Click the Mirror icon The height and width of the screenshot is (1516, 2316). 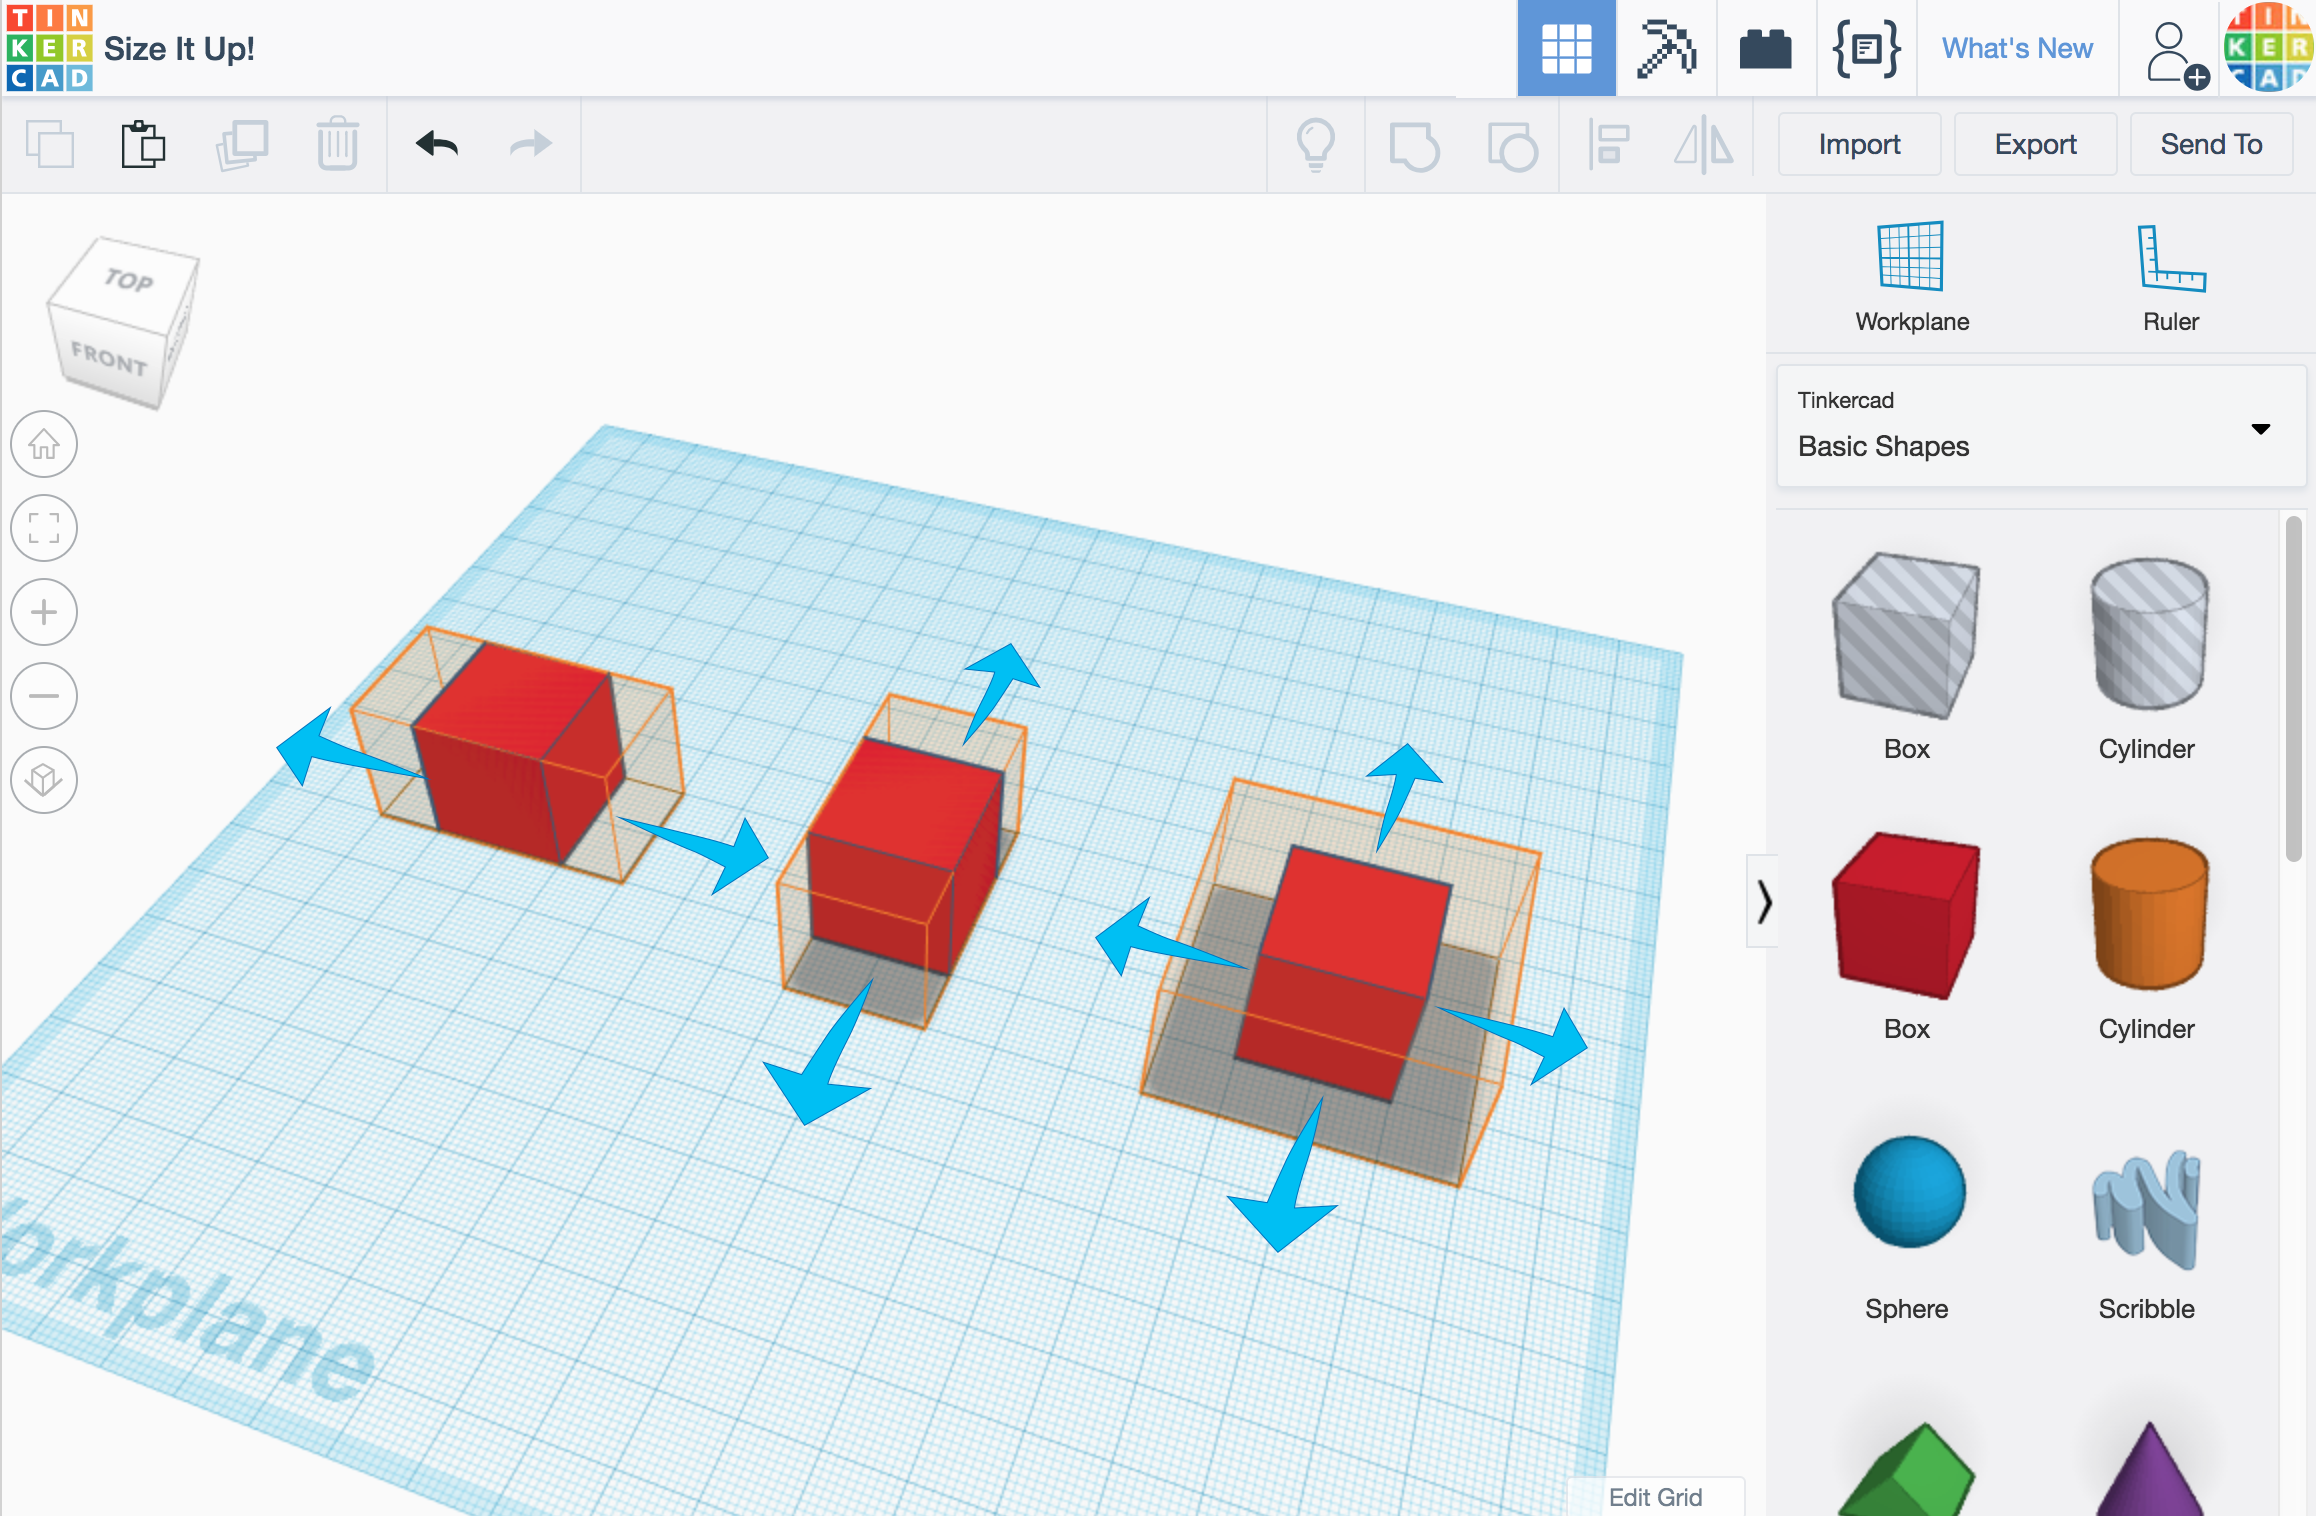(1704, 144)
